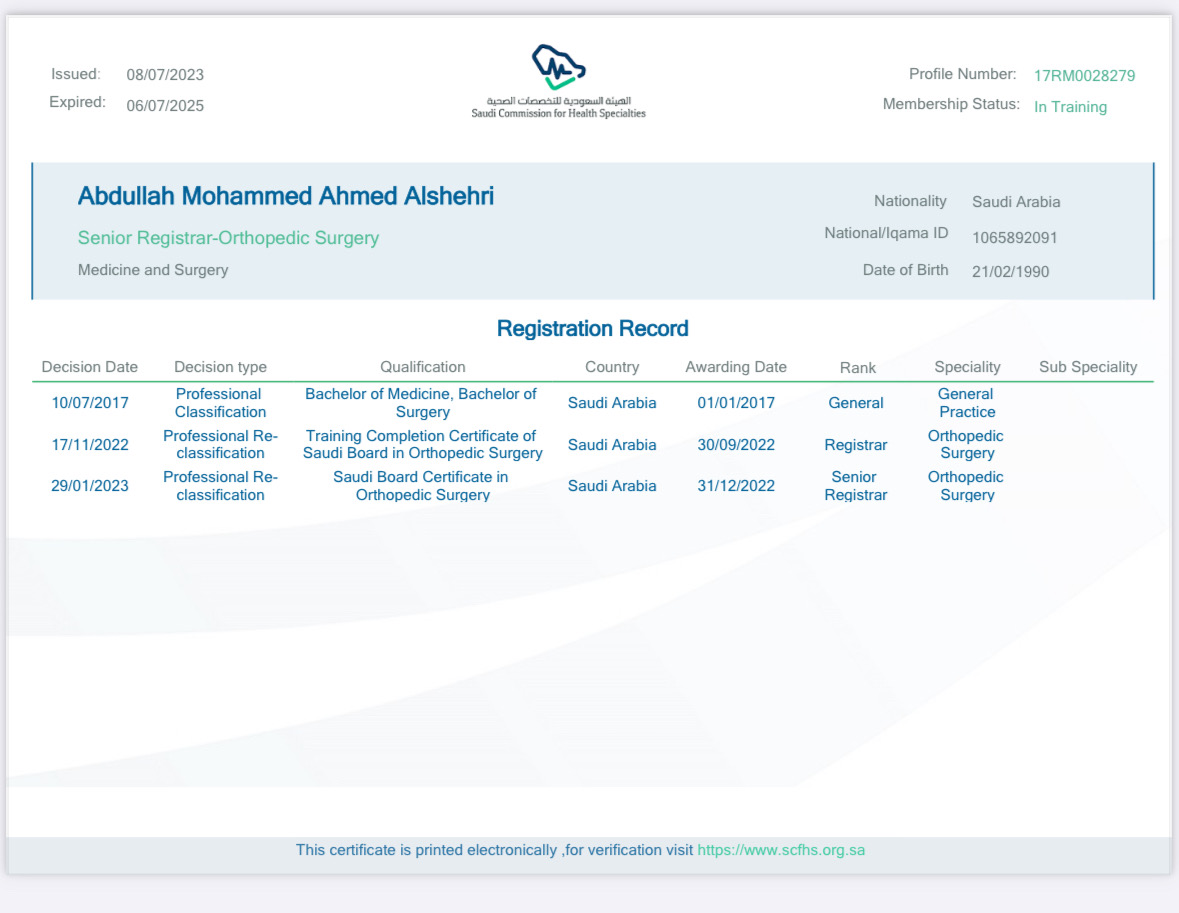Screen dimensions: 1179x913
Task: Click the In Training membership status
Action: point(1070,107)
